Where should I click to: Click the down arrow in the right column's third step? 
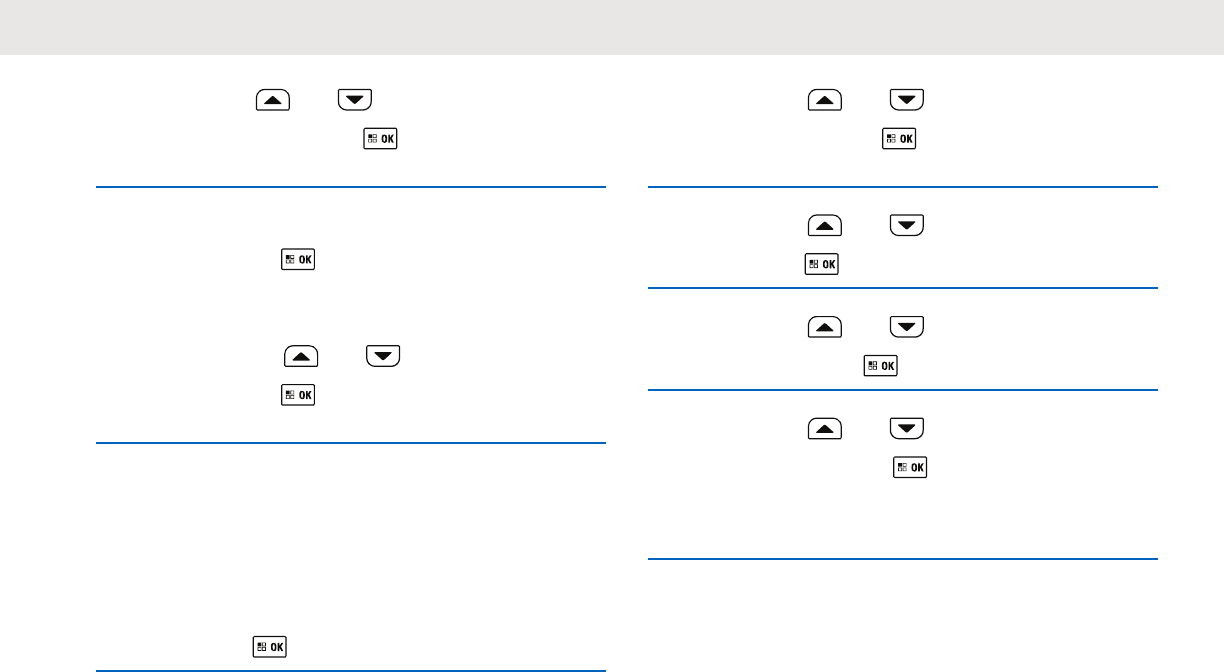click(907, 327)
